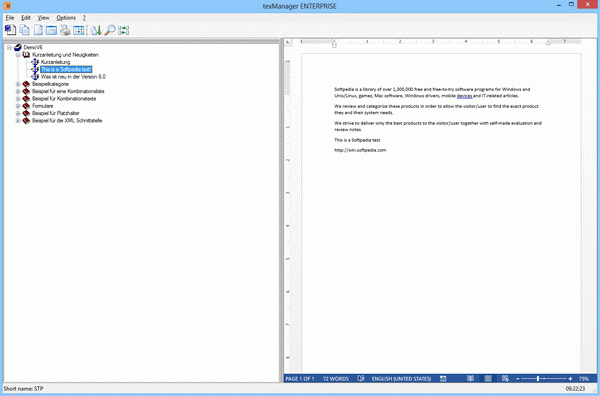The width and height of the screenshot is (600, 396).
Task: Click the colored grid window toolbar icon
Action: pos(78,30)
